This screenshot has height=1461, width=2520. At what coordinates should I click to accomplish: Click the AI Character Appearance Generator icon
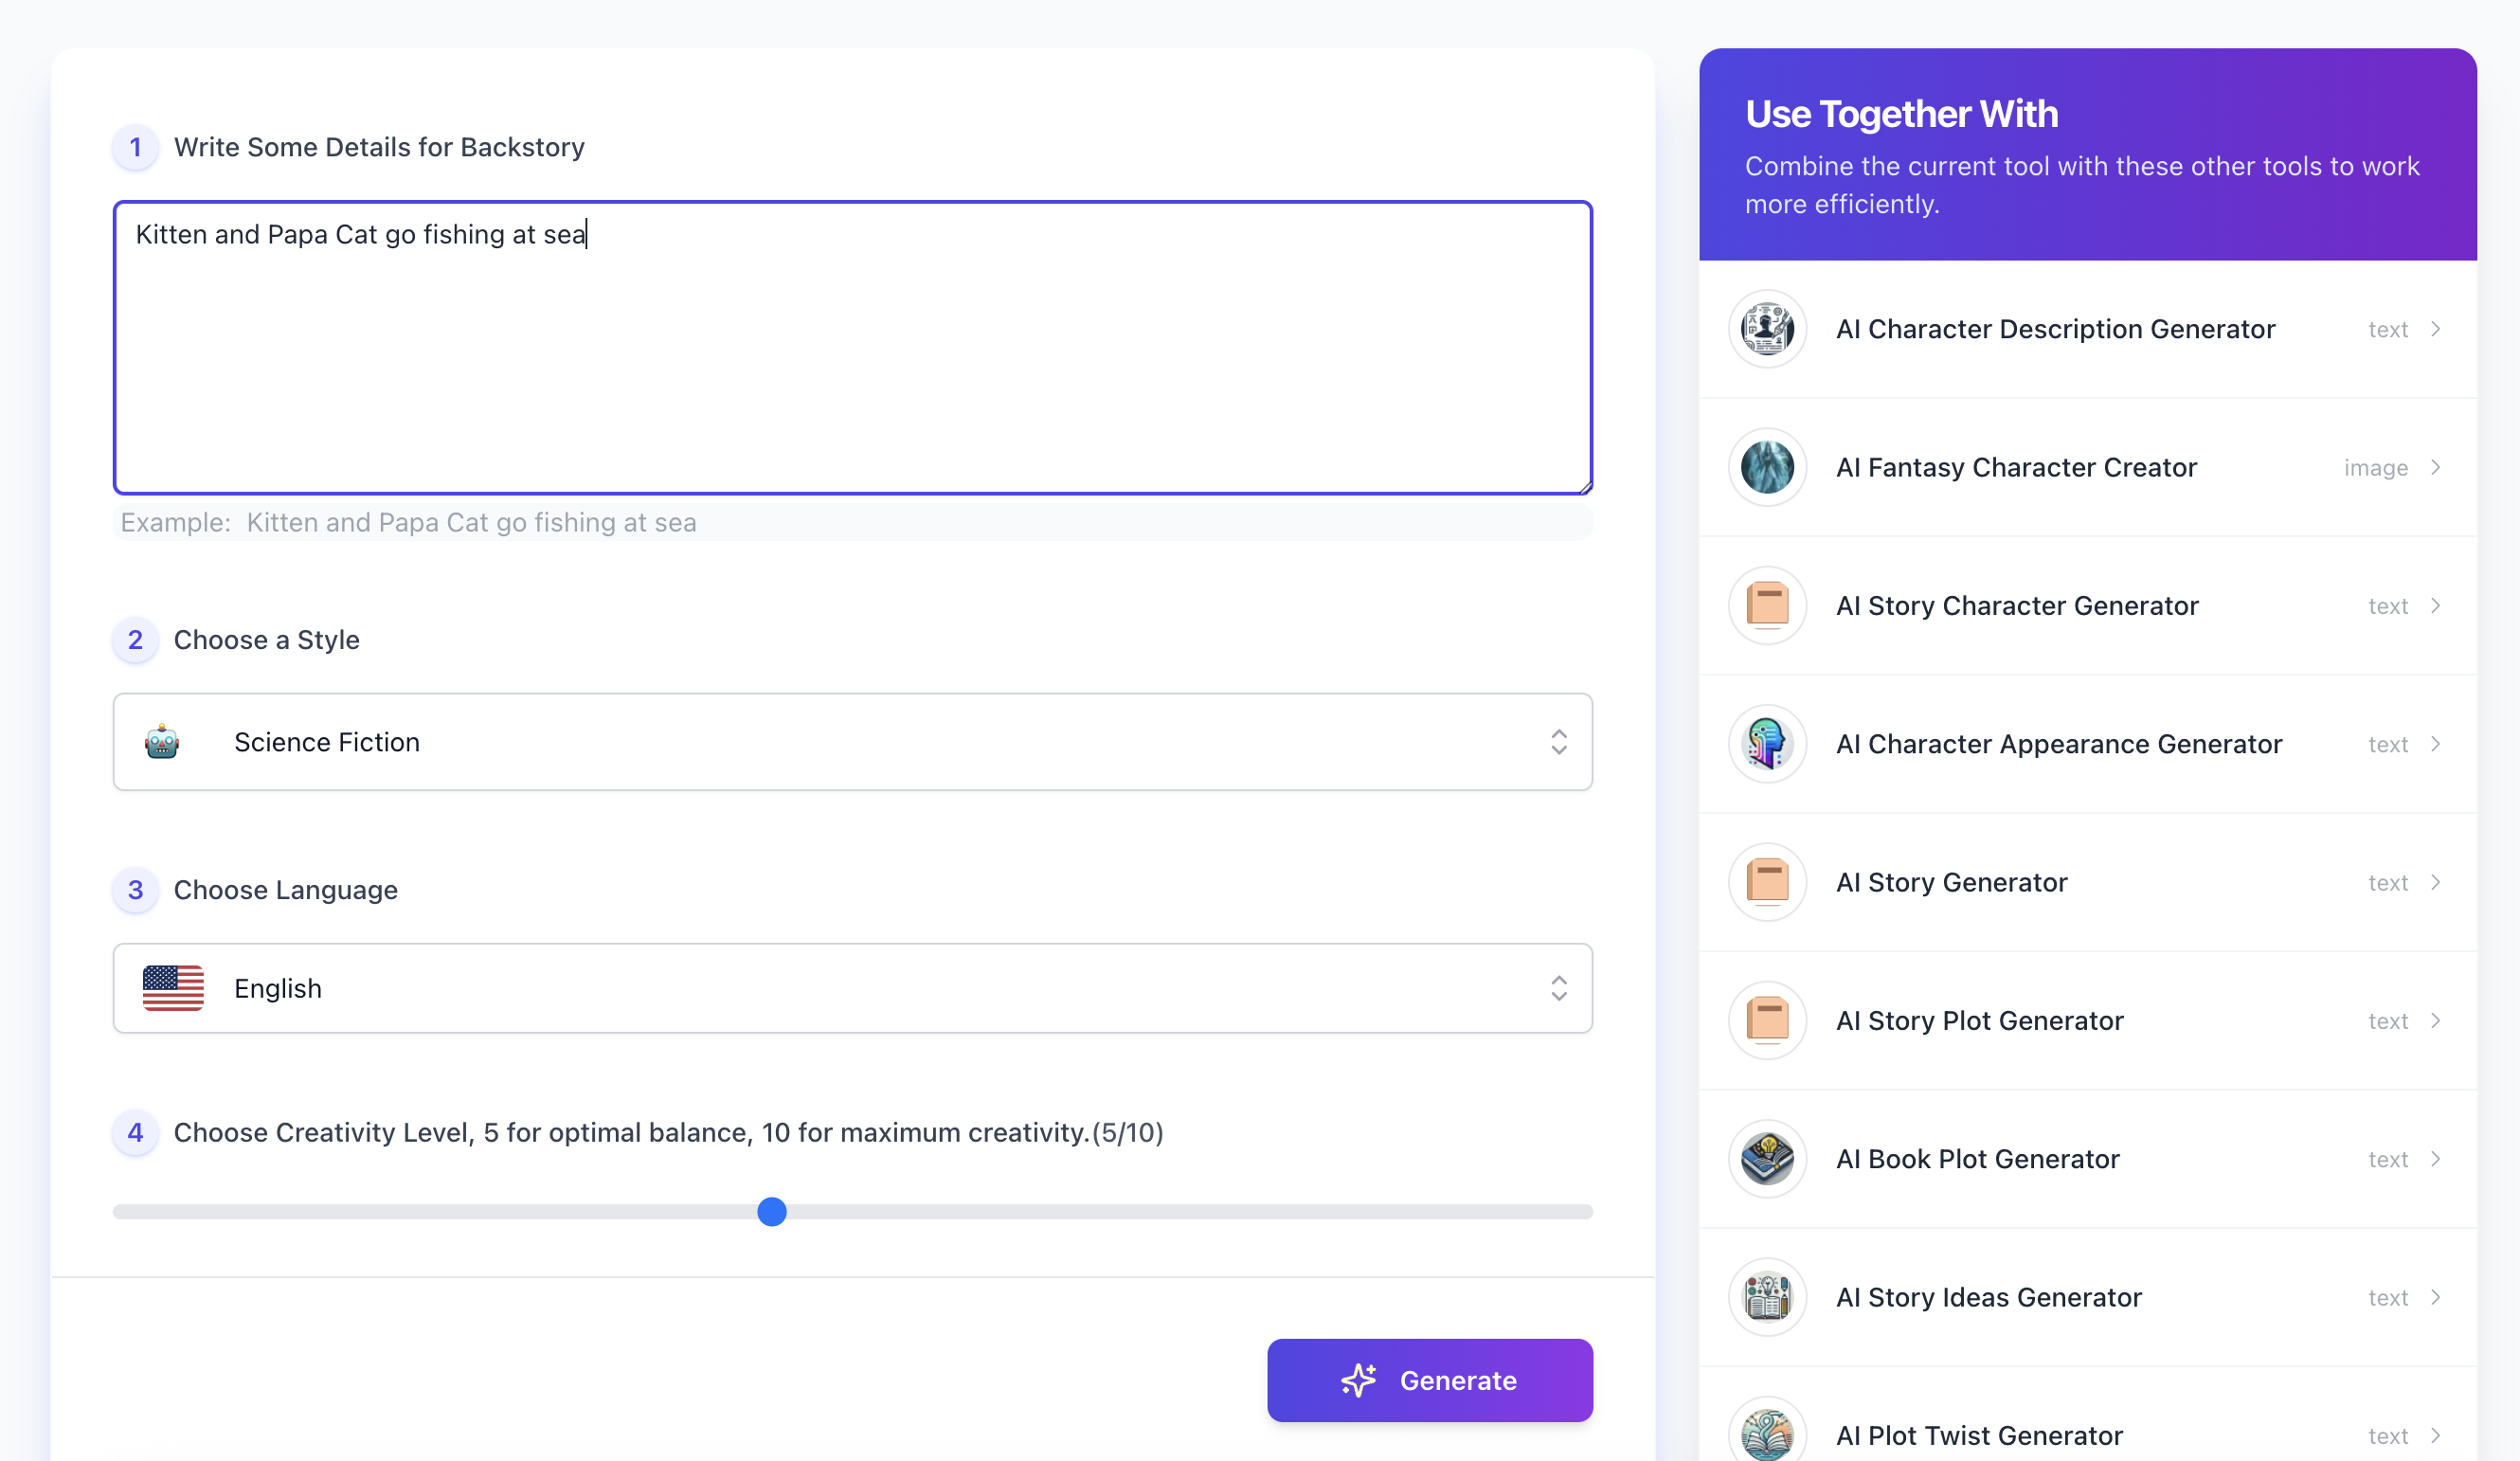coord(1766,743)
